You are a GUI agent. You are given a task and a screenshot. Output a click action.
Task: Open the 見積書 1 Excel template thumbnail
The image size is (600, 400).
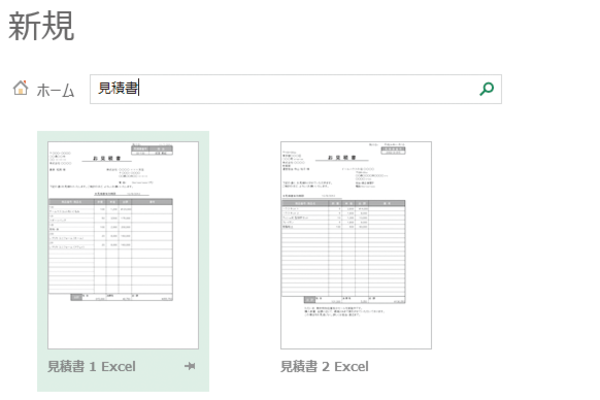123,245
